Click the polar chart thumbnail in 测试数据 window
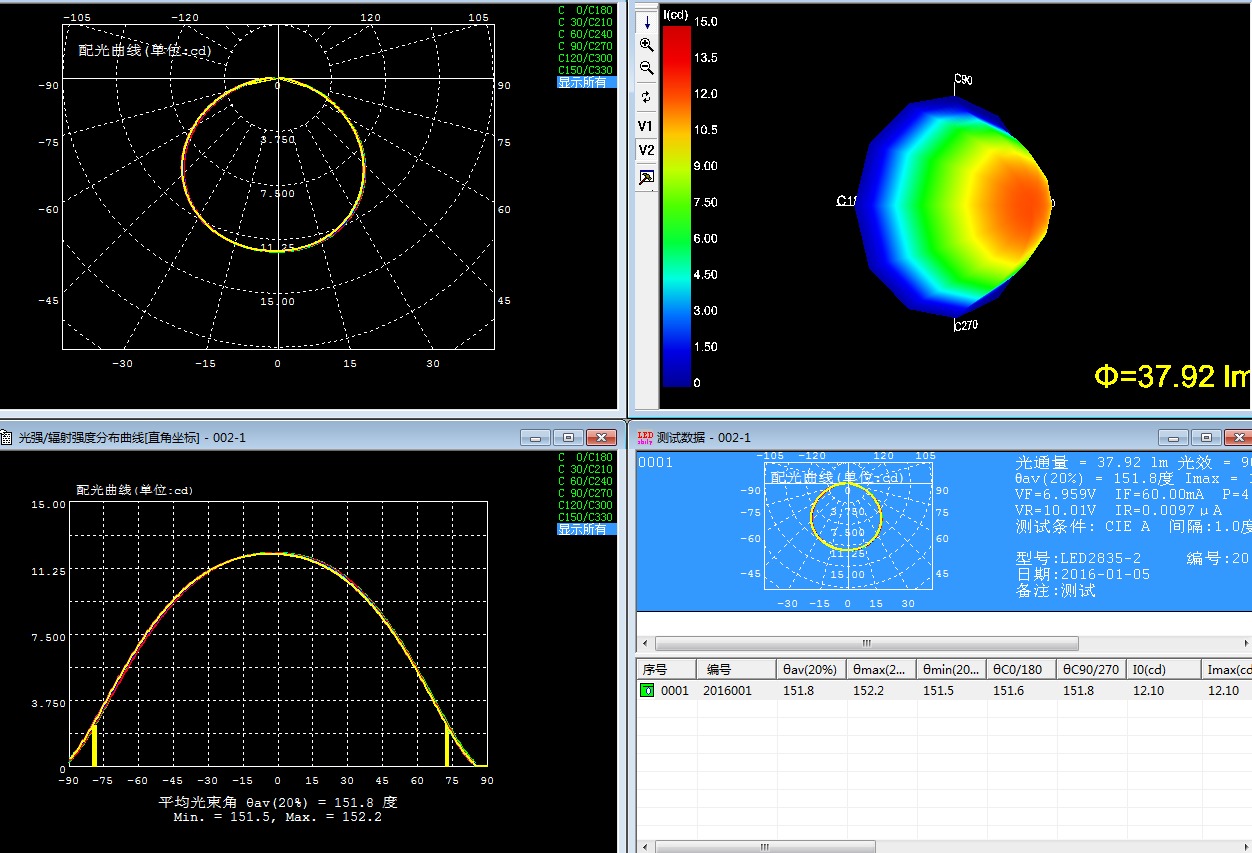The image size is (1252, 853). coord(848,525)
